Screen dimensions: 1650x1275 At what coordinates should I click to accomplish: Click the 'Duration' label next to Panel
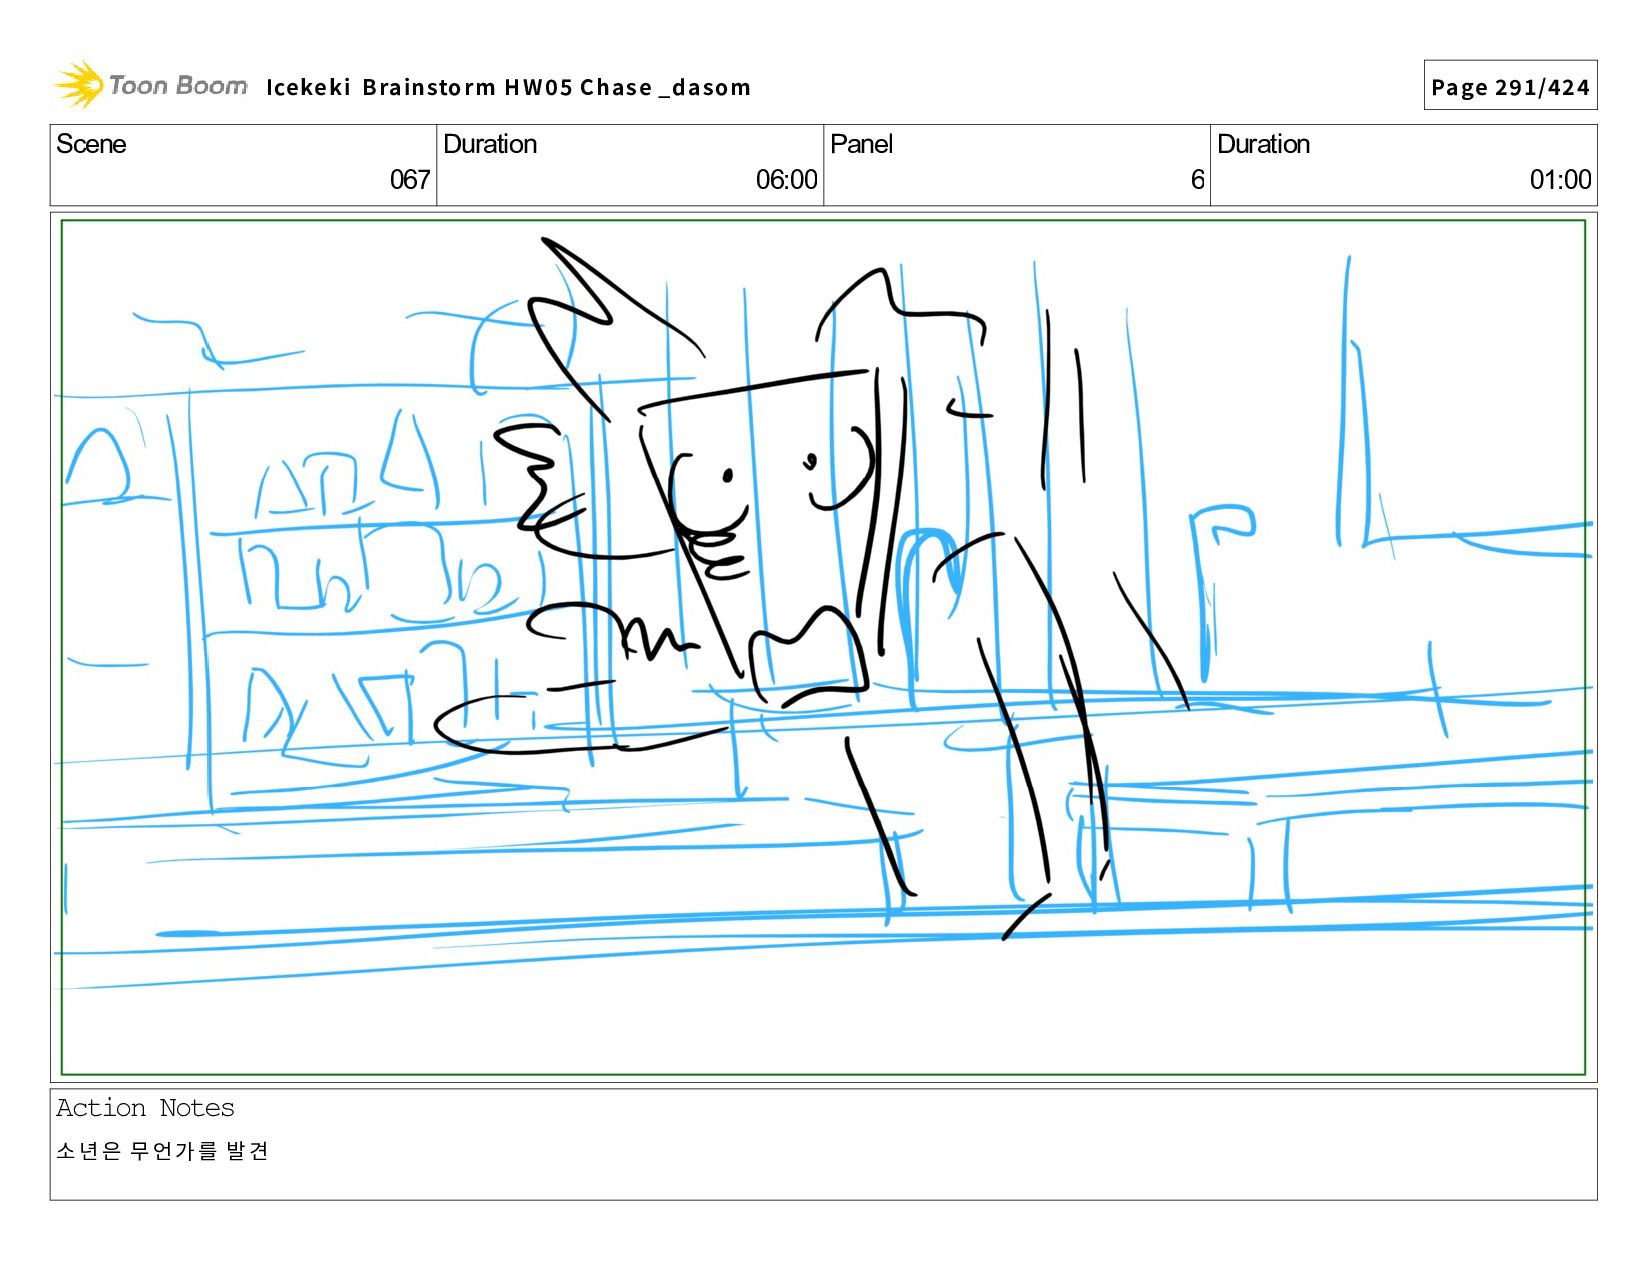click(x=1263, y=144)
